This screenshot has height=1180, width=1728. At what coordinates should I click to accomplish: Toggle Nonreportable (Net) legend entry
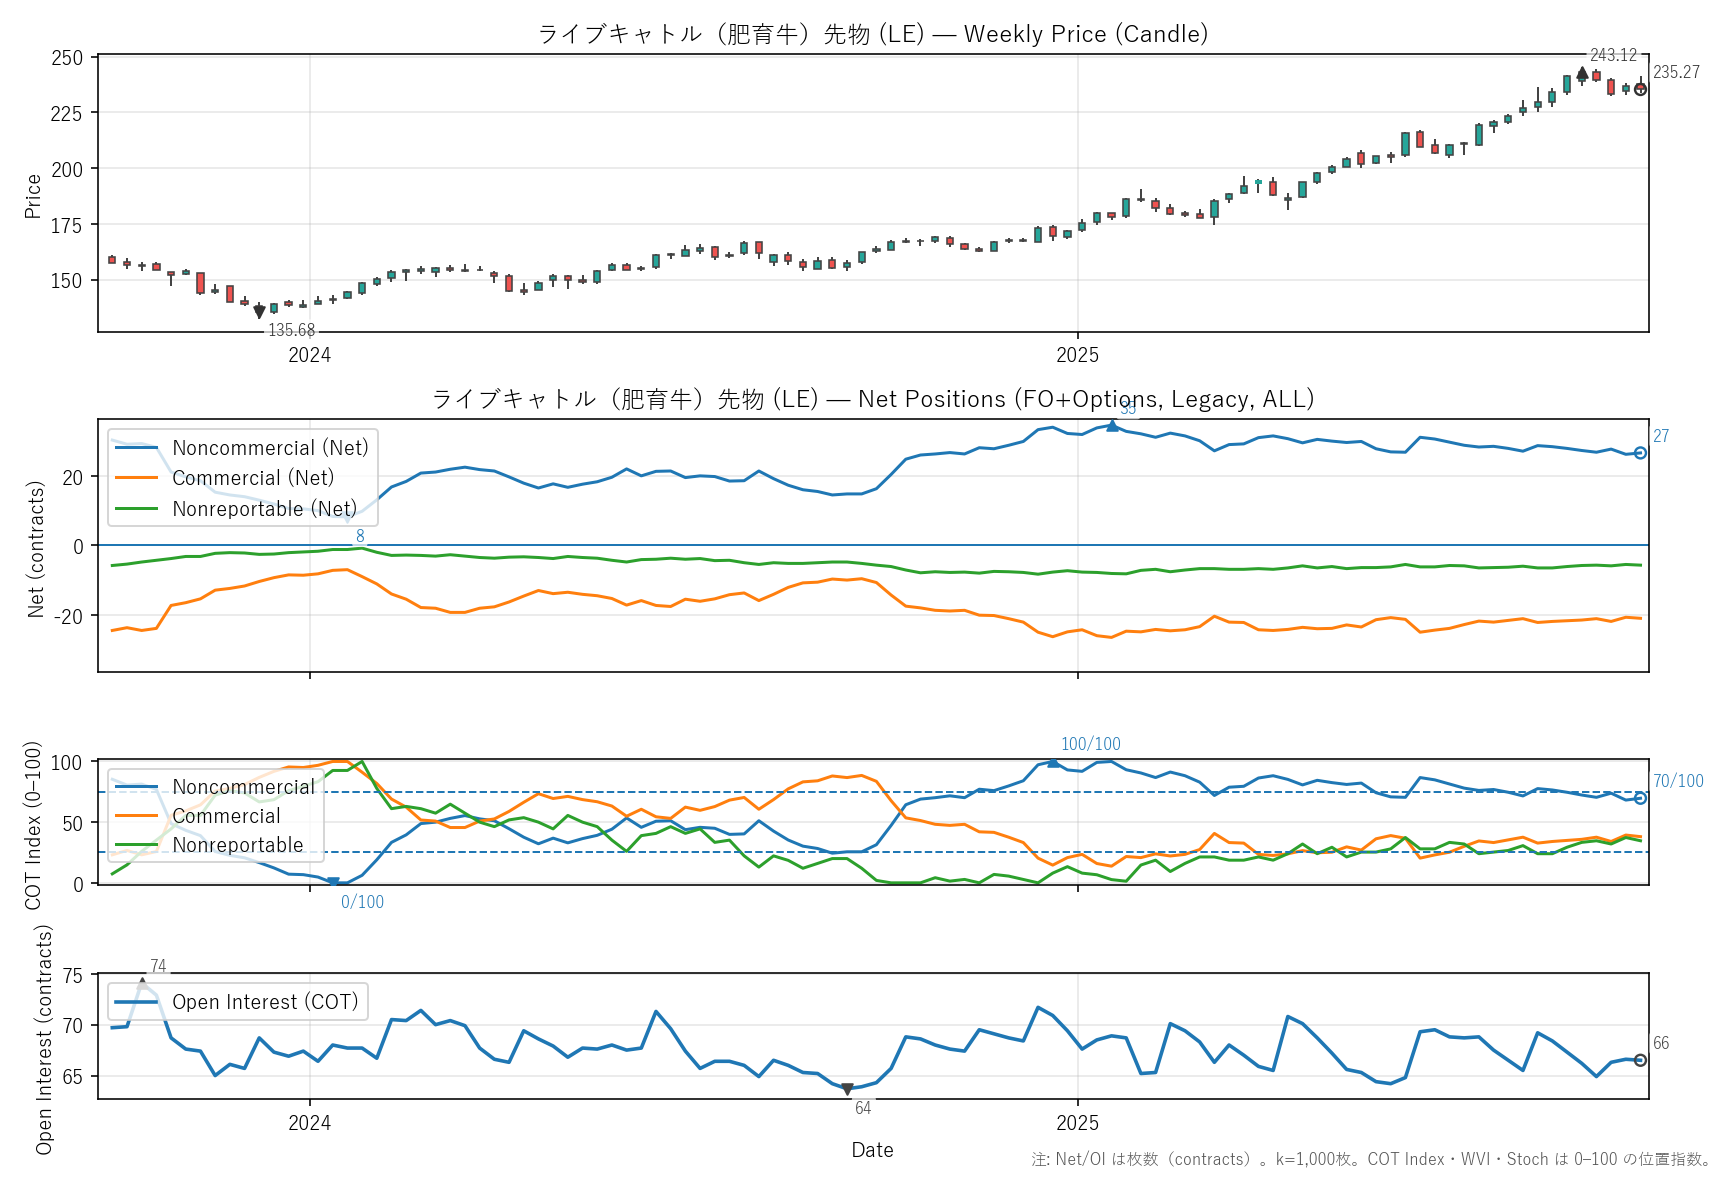(264, 509)
